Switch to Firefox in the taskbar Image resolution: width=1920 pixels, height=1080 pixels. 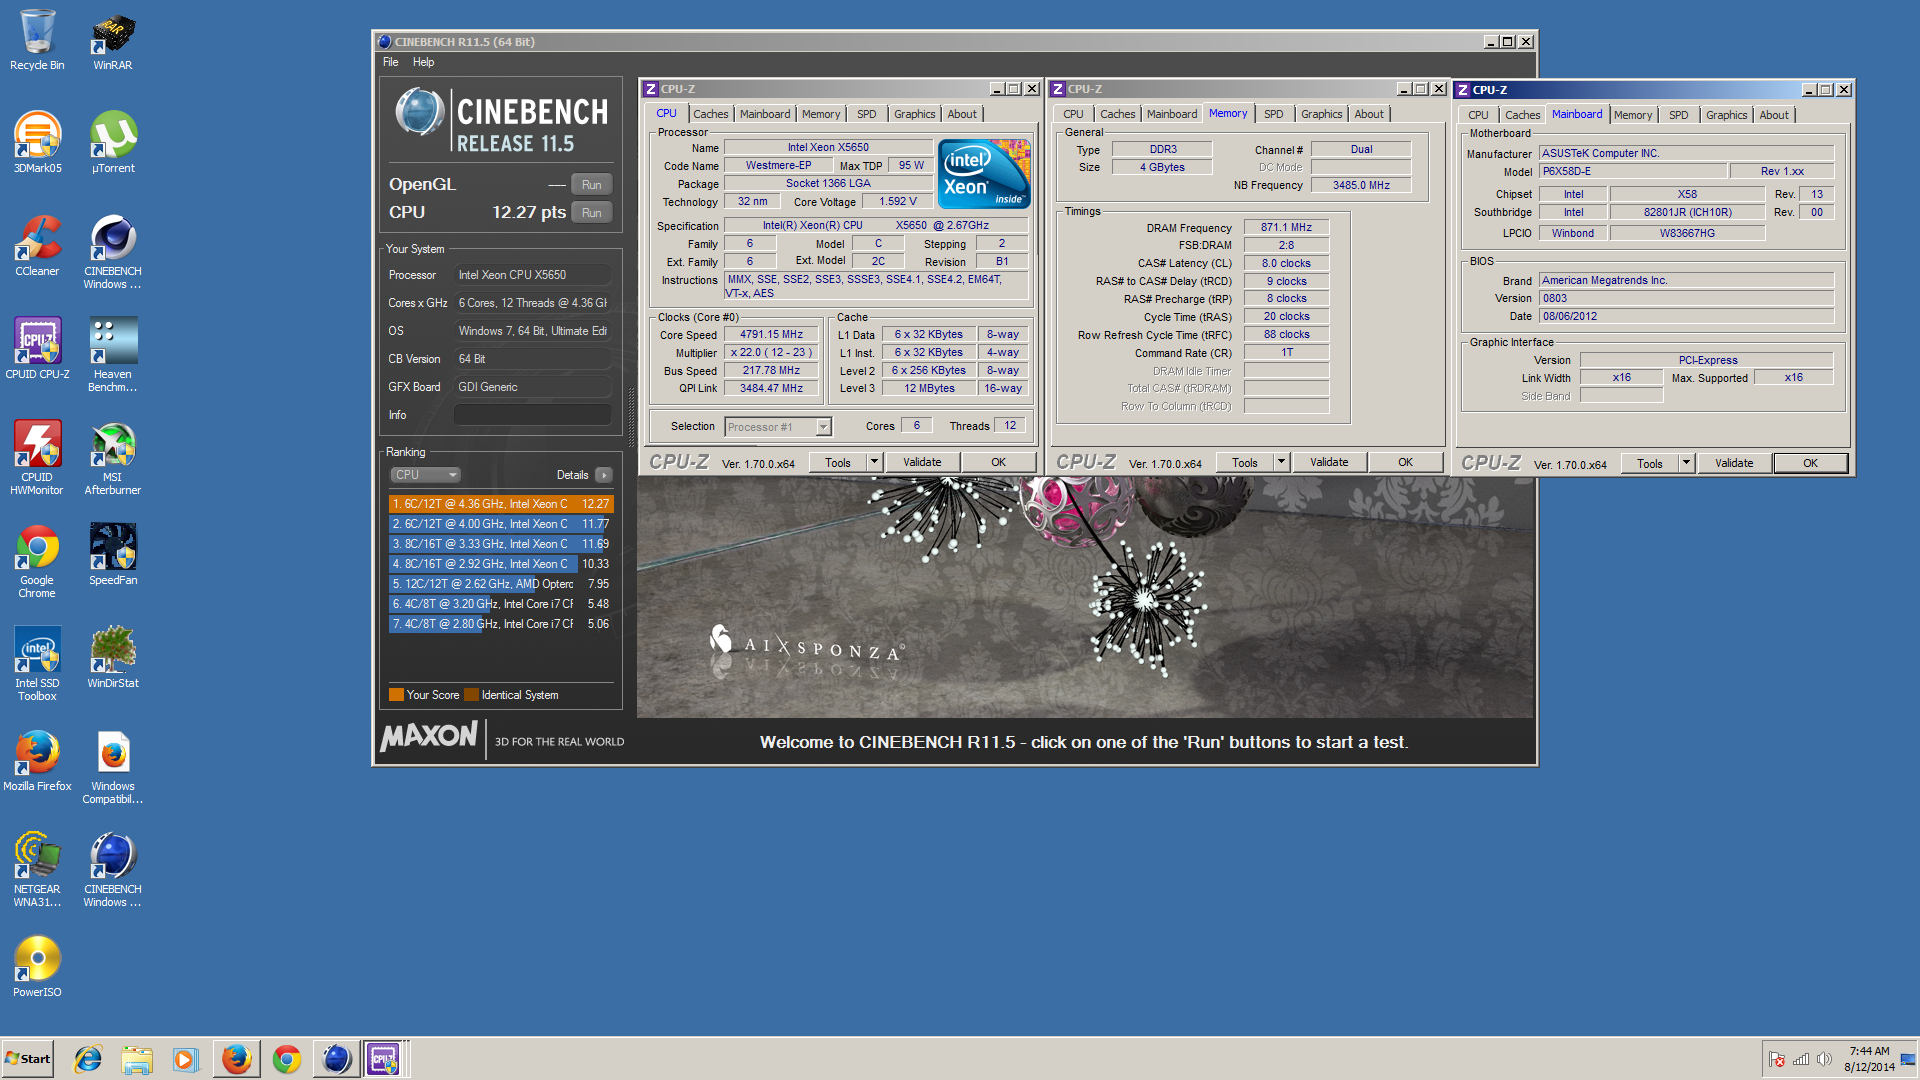tap(236, 1059)
